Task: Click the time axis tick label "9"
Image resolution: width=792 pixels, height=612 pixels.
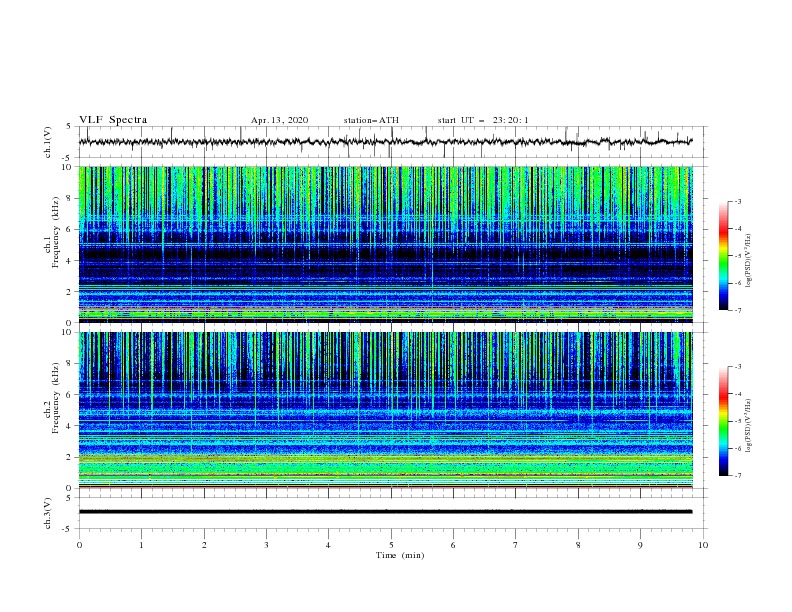Action: (x=640, y=545)
